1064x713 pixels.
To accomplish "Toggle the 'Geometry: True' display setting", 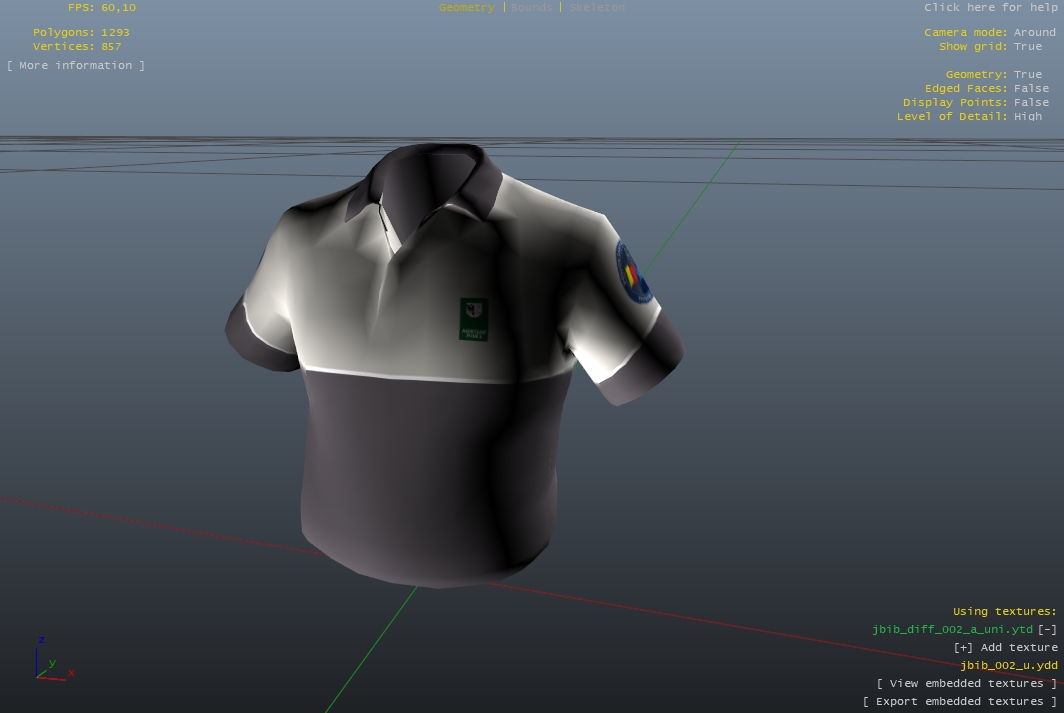I will coord(1027,75).
